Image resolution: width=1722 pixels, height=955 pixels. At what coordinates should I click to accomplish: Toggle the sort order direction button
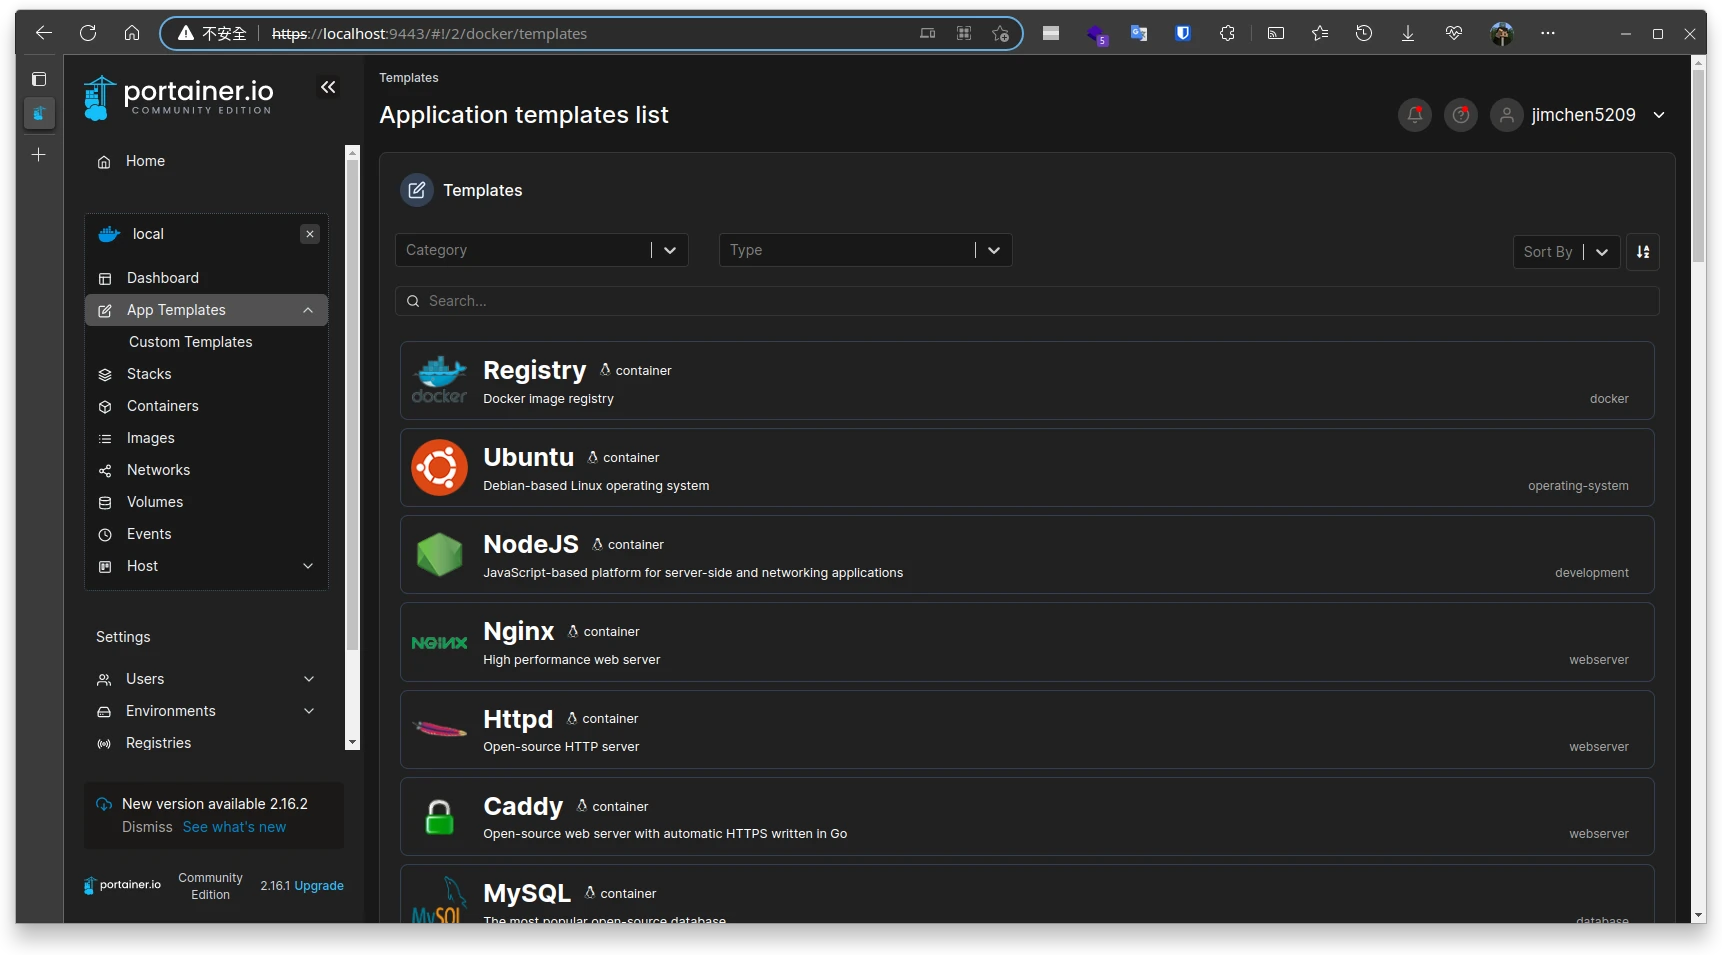[1642, 252]
